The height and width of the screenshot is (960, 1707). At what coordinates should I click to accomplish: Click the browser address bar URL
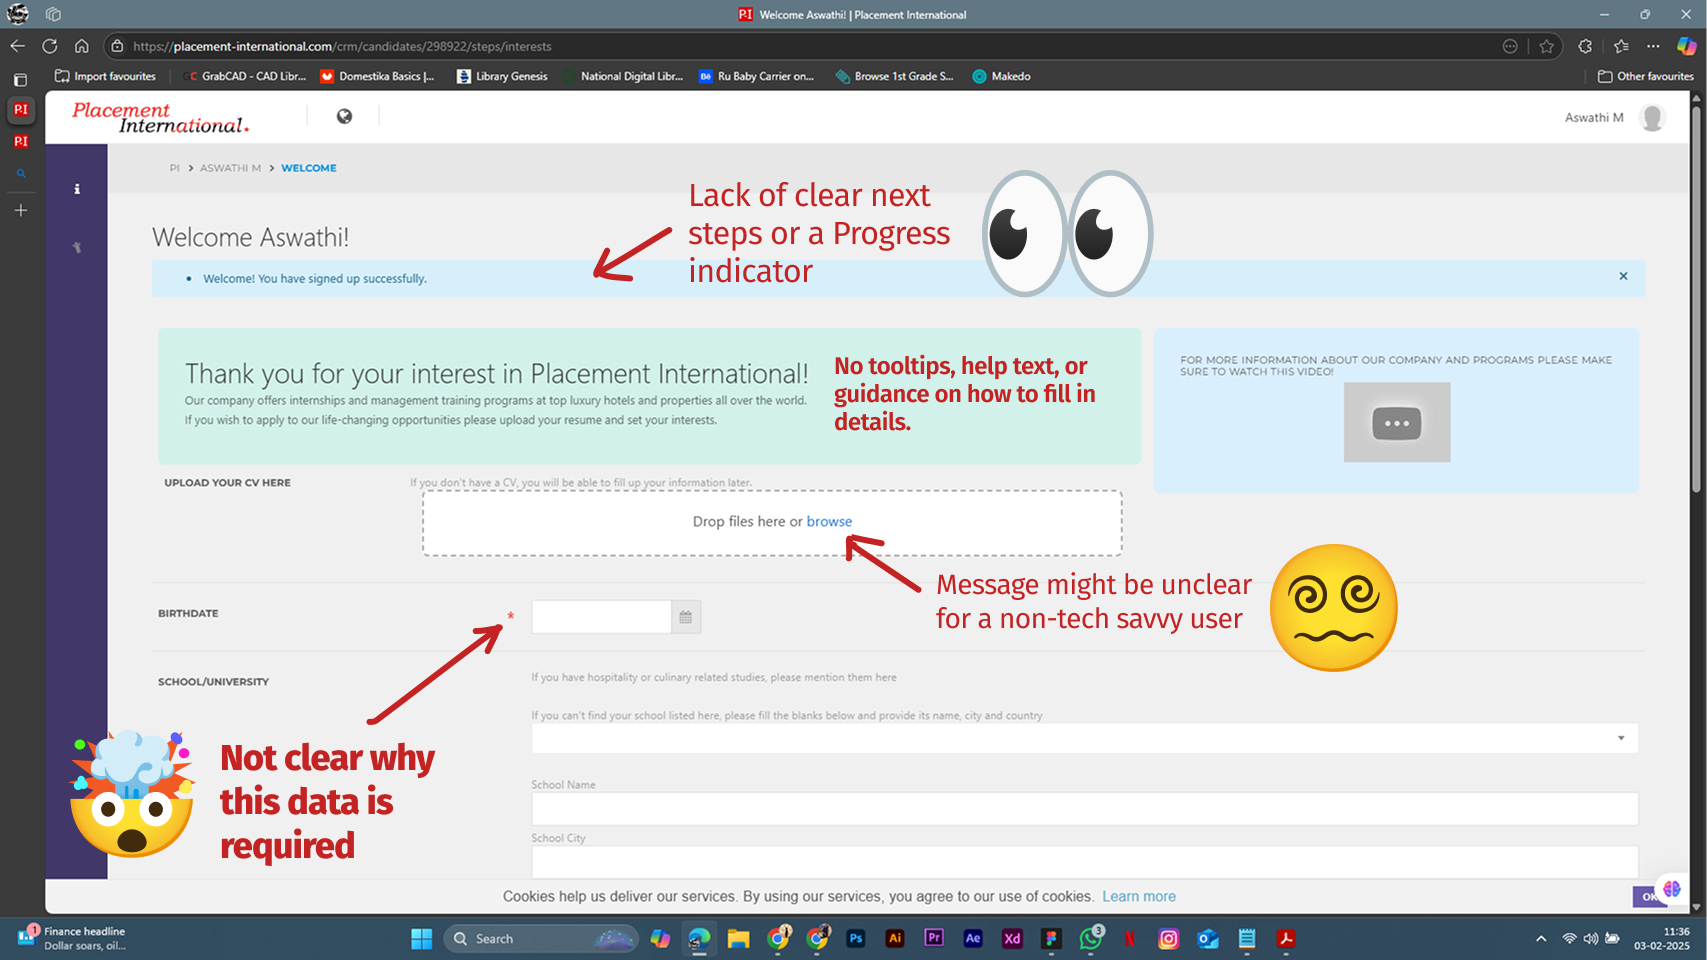342,46
